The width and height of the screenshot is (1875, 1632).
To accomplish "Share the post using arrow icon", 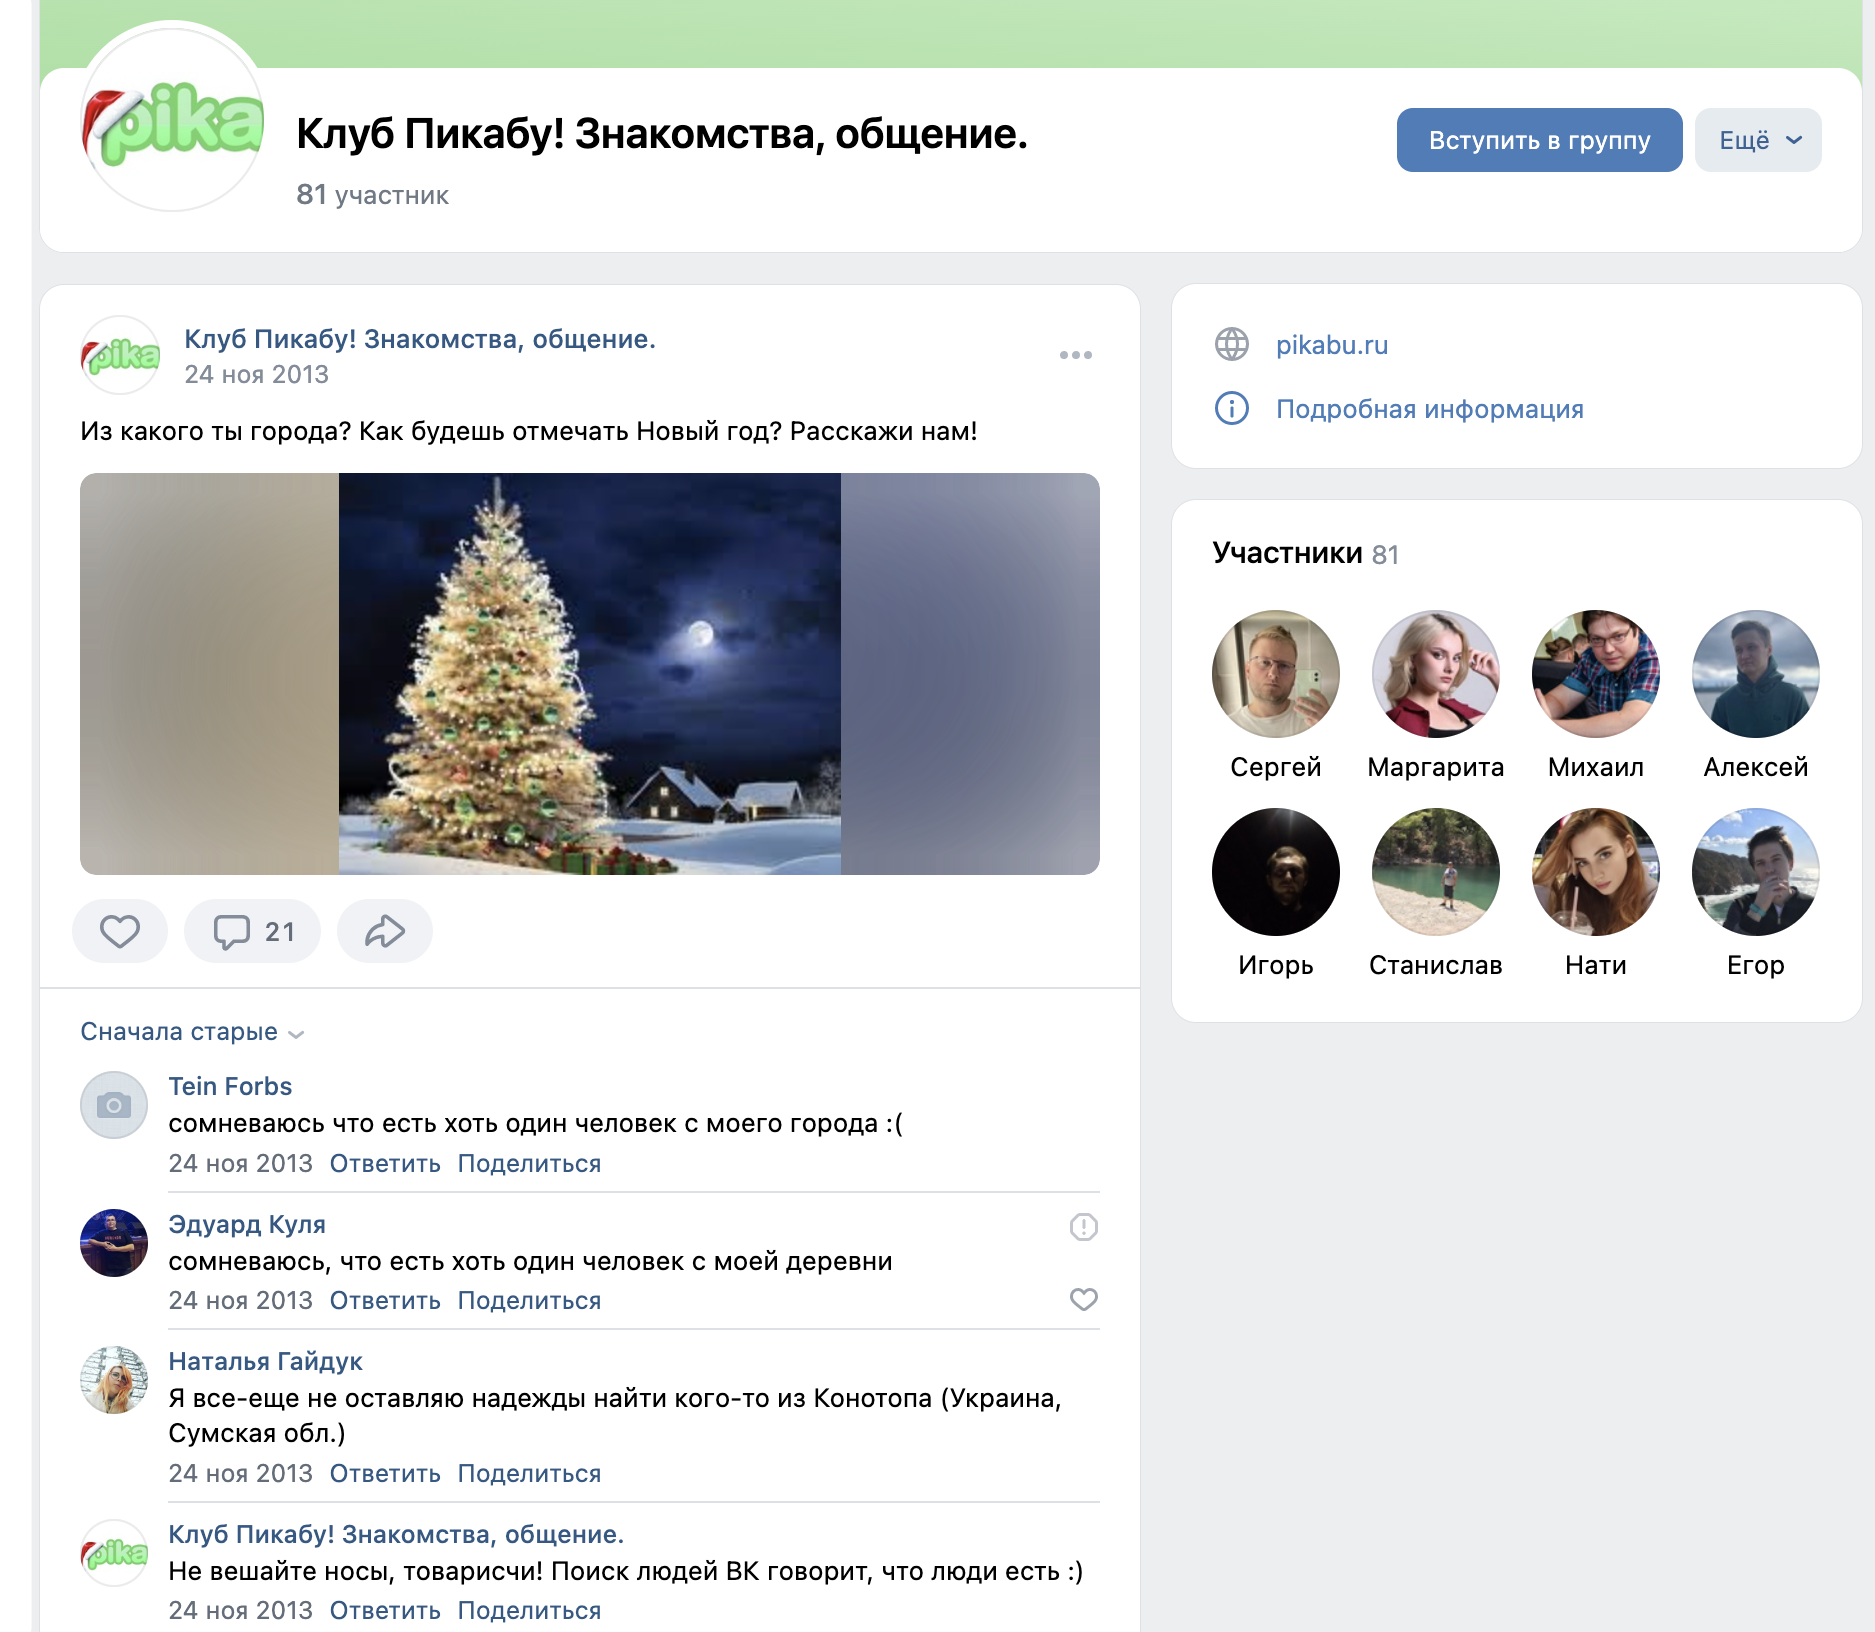I will click(385, 931).
